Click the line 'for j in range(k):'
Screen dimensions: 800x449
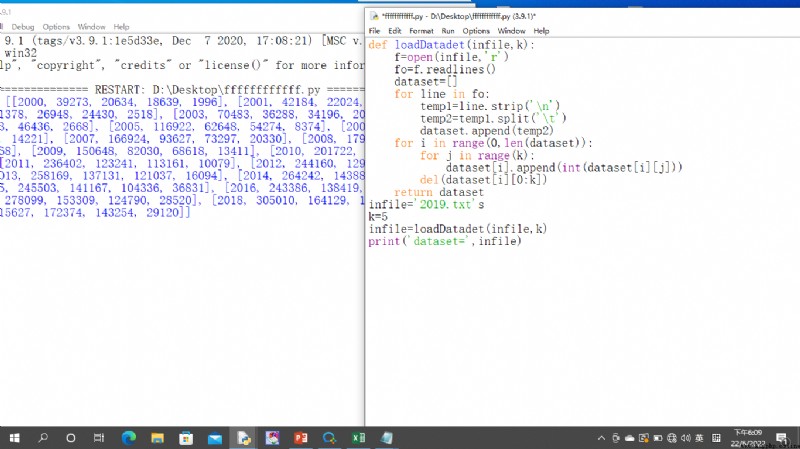(477, 155)
